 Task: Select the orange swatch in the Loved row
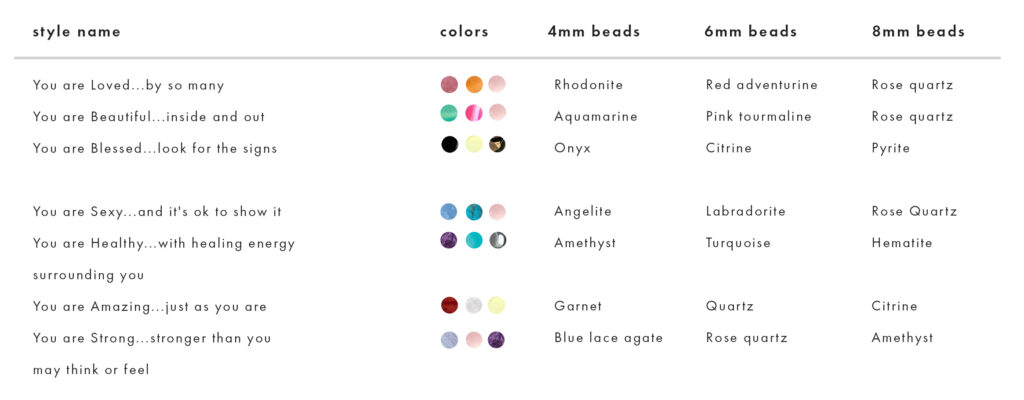(474, 84)
